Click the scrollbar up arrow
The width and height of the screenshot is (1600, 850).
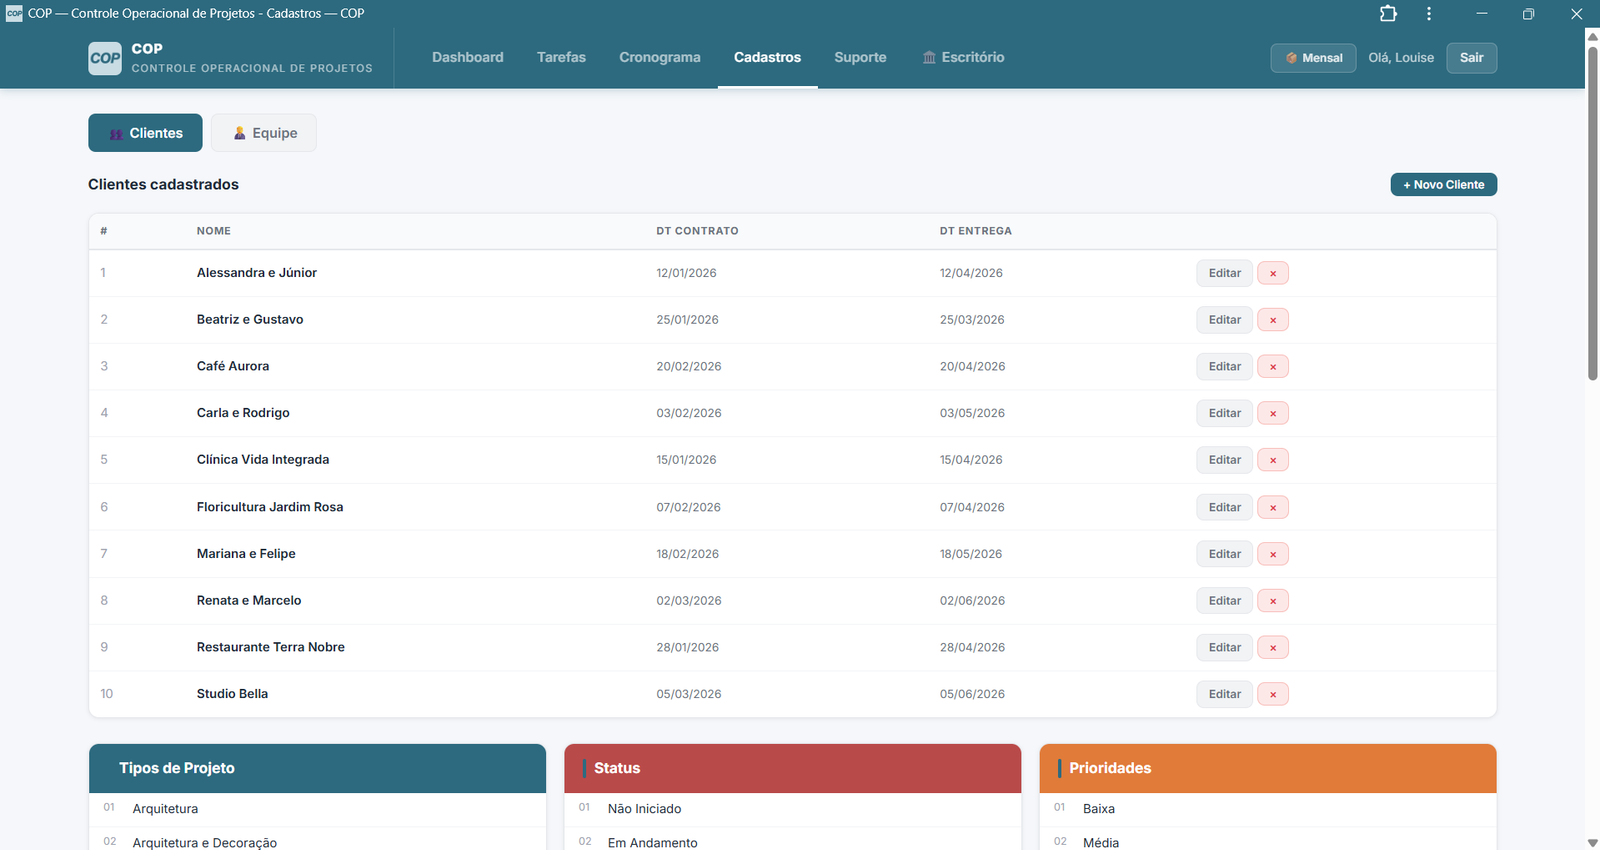click(x=1593, y=35)
